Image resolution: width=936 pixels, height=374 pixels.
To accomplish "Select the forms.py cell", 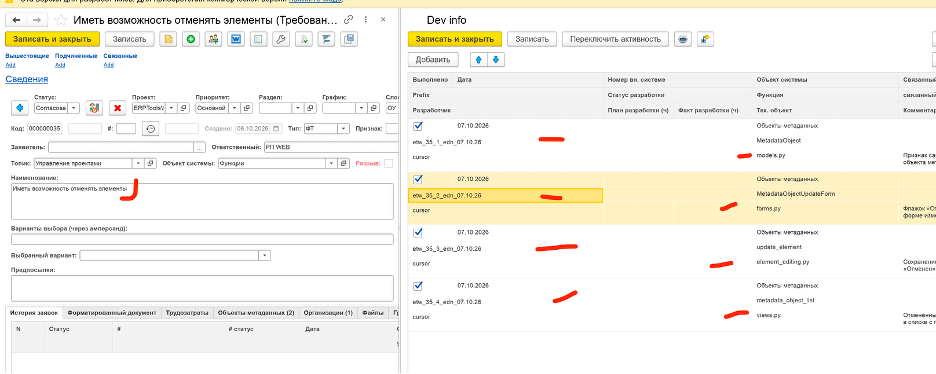I will [826, 210].
